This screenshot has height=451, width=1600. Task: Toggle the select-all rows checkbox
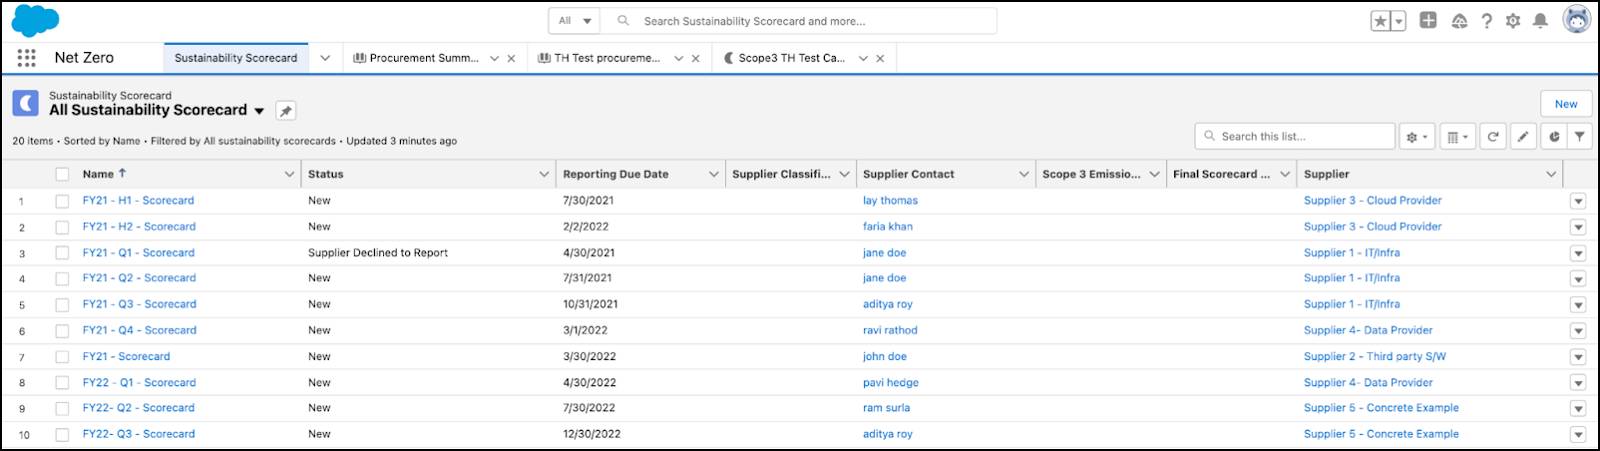tap(62, 174)
